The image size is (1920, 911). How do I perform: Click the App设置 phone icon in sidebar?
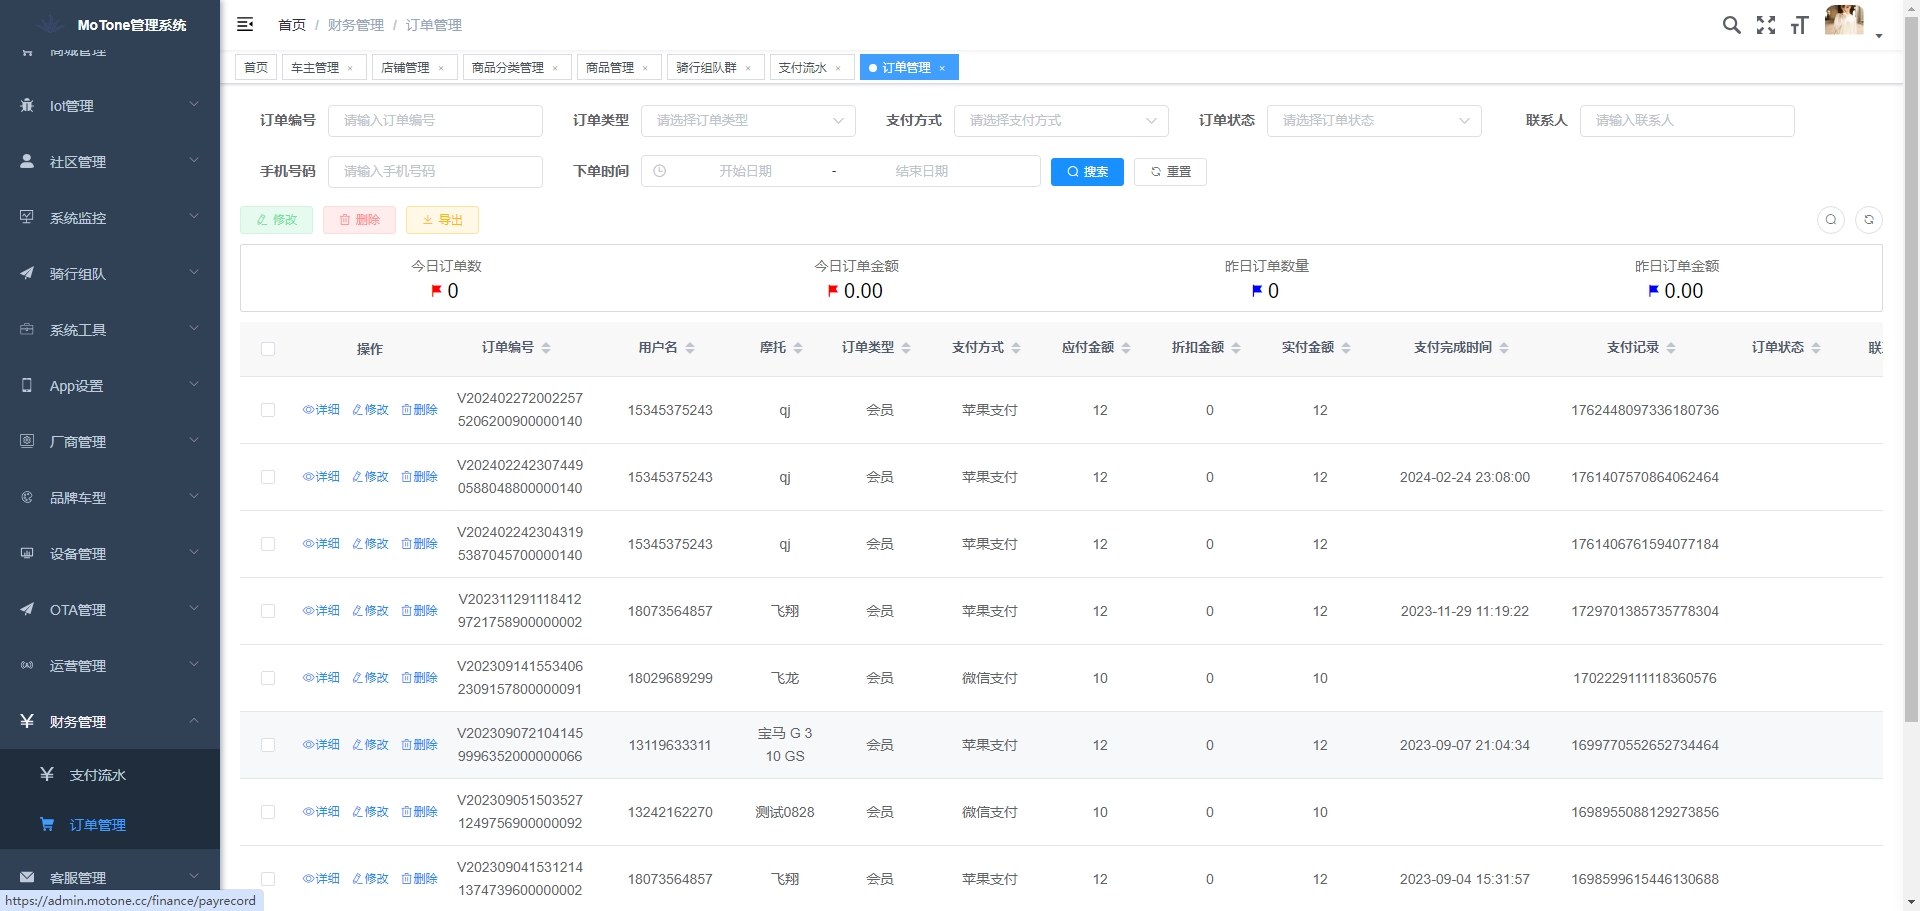[27, 385]
